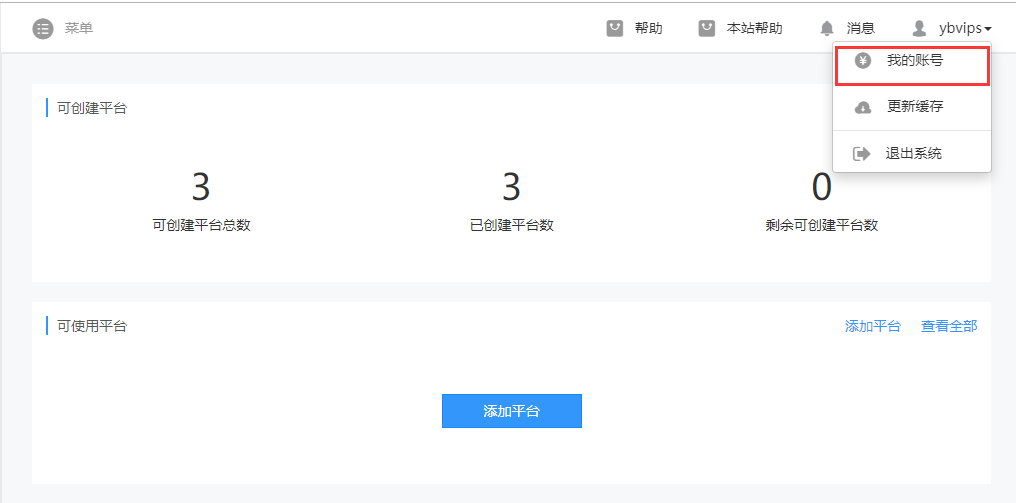Viewport: 1016px width, 503px height.
Task: Click the ybvips username text
Action: click(x=960, y=28)
